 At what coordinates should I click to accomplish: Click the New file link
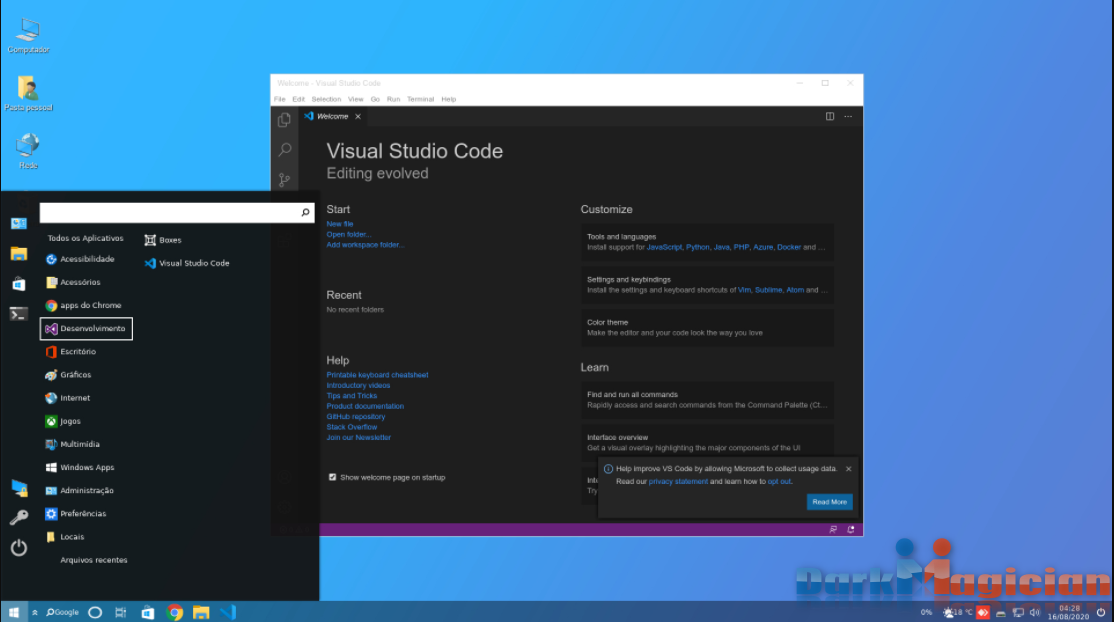(340, 224)
